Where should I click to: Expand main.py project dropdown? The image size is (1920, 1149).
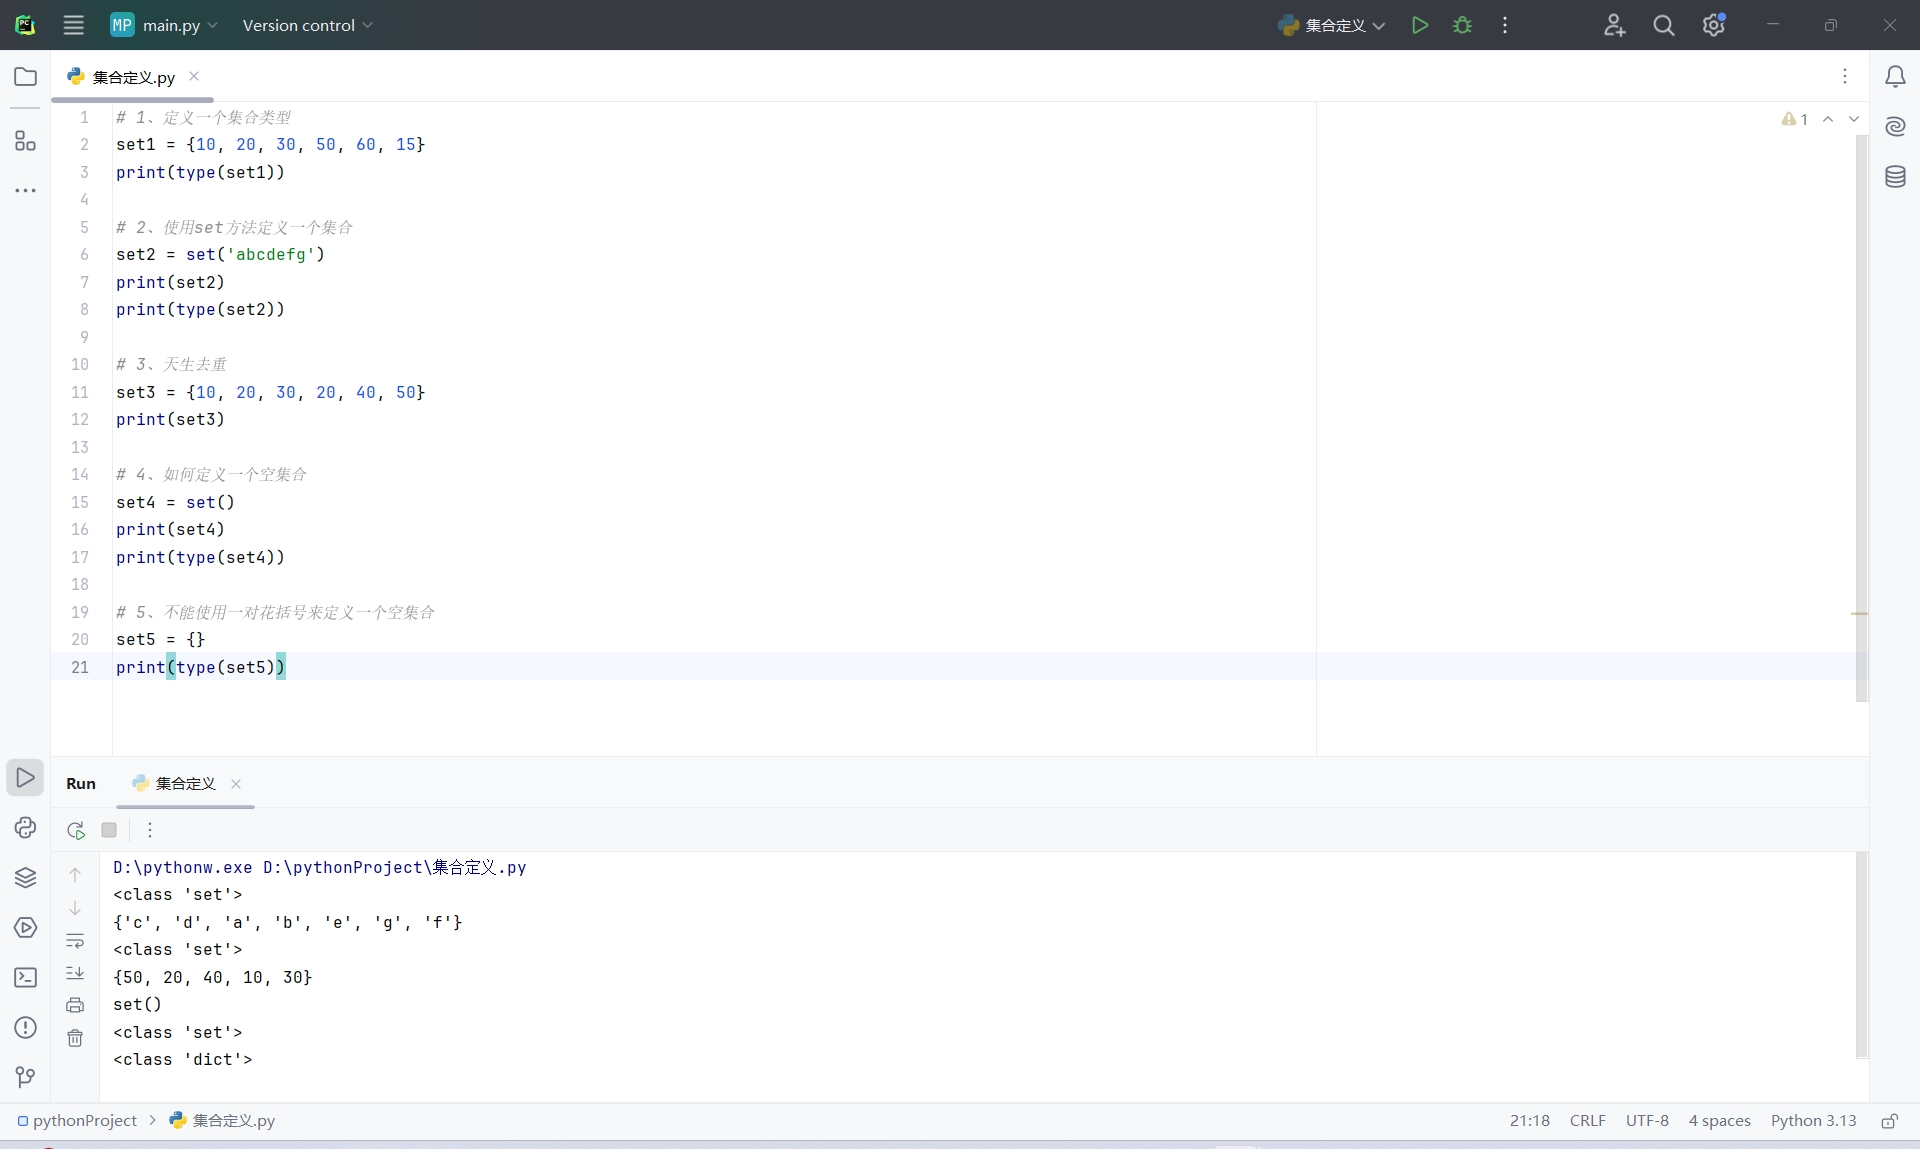tap(164, 25)
